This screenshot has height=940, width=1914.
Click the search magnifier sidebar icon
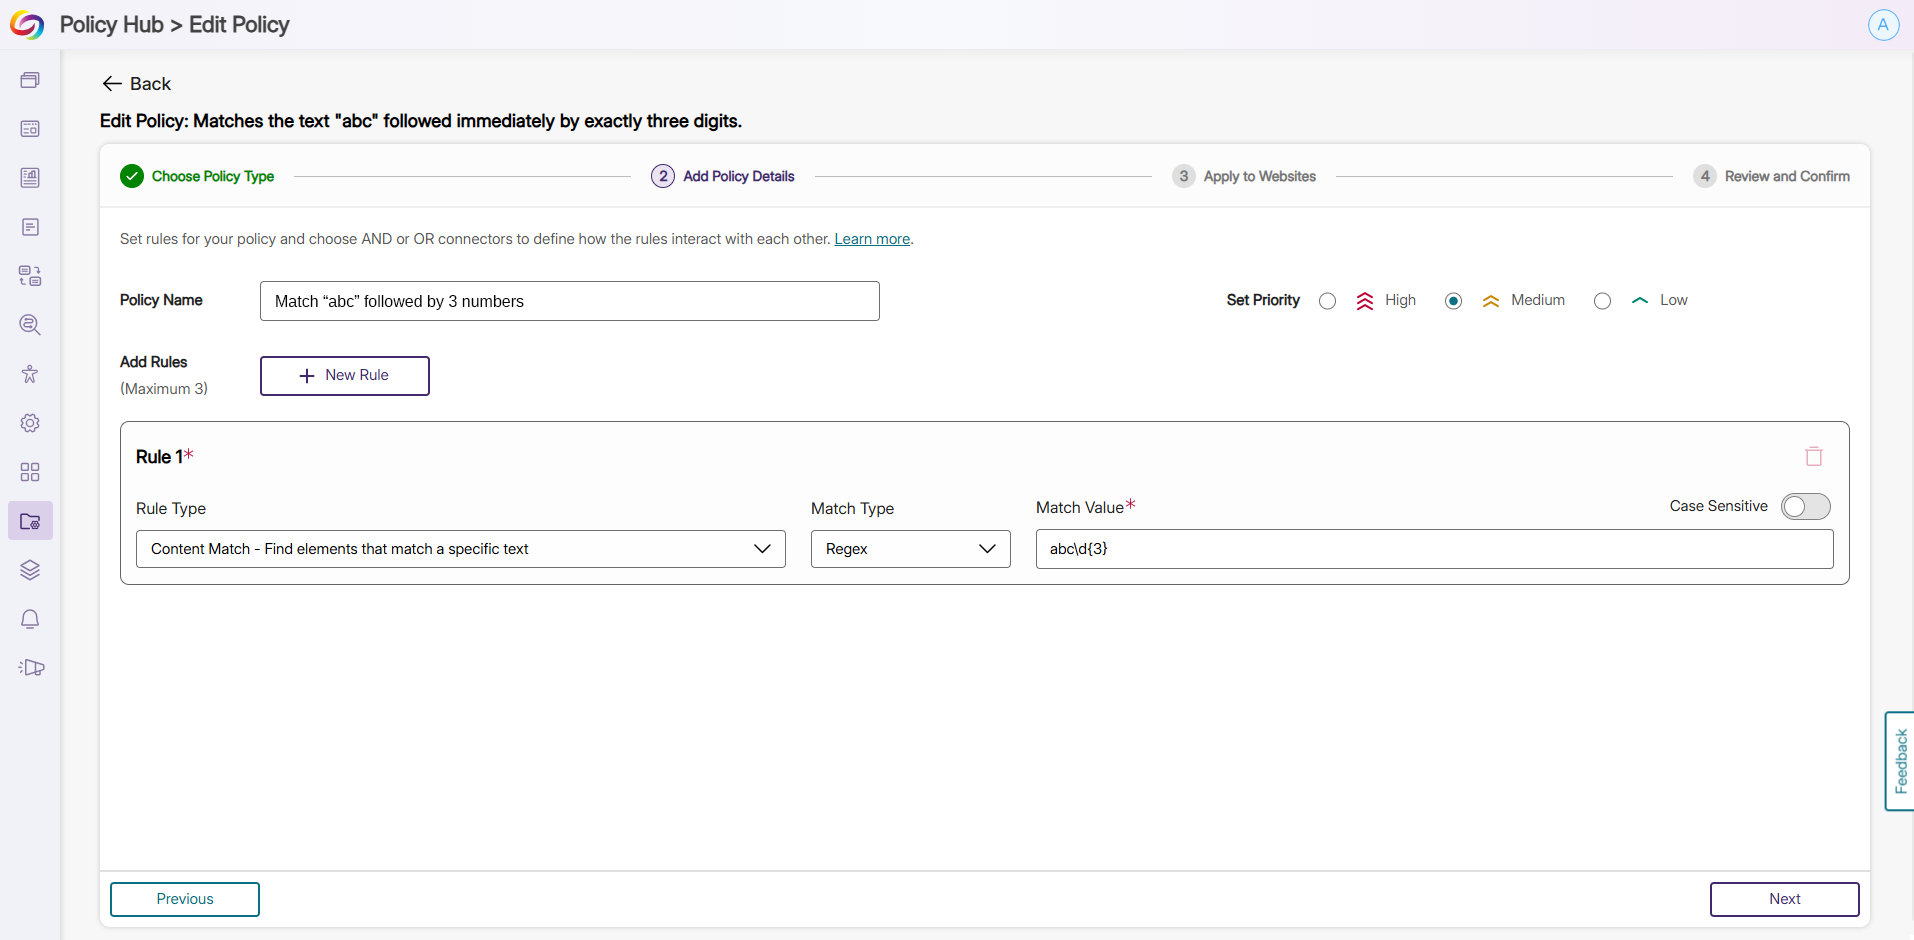pos(30,325)
